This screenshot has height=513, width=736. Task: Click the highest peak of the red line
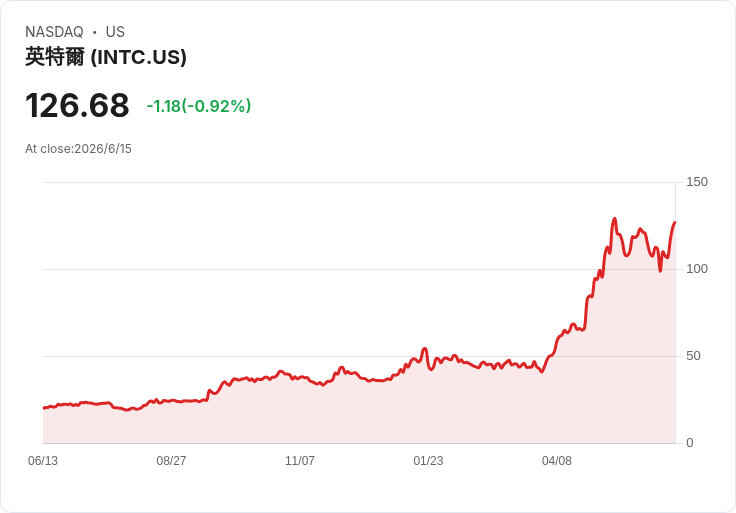(614, 219)
